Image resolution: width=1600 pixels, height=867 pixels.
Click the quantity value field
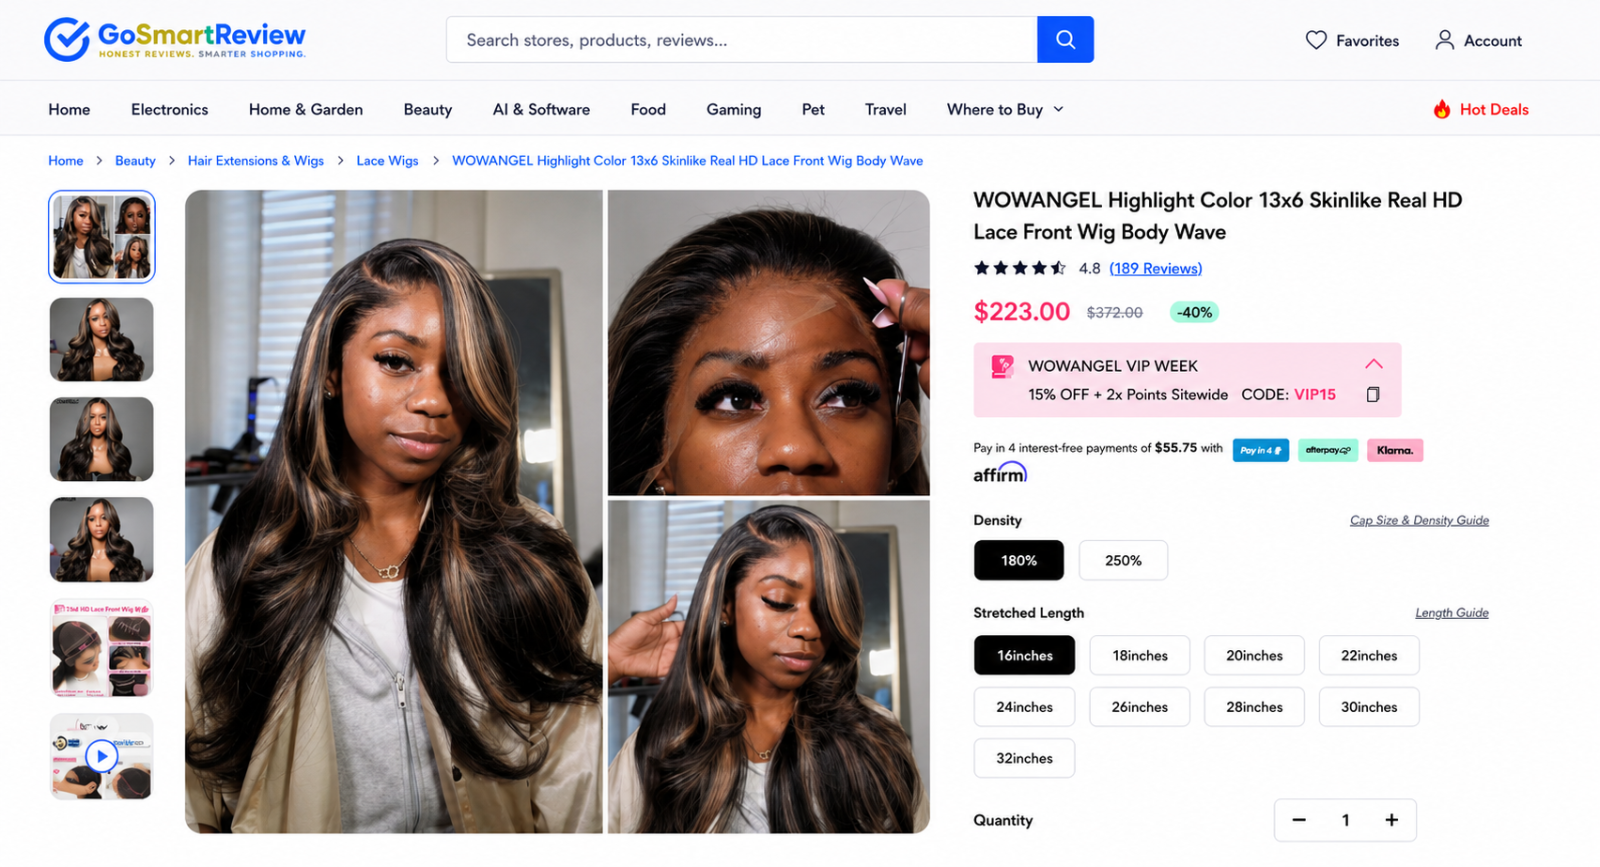pyautogui.click(x=1345, y=820)
